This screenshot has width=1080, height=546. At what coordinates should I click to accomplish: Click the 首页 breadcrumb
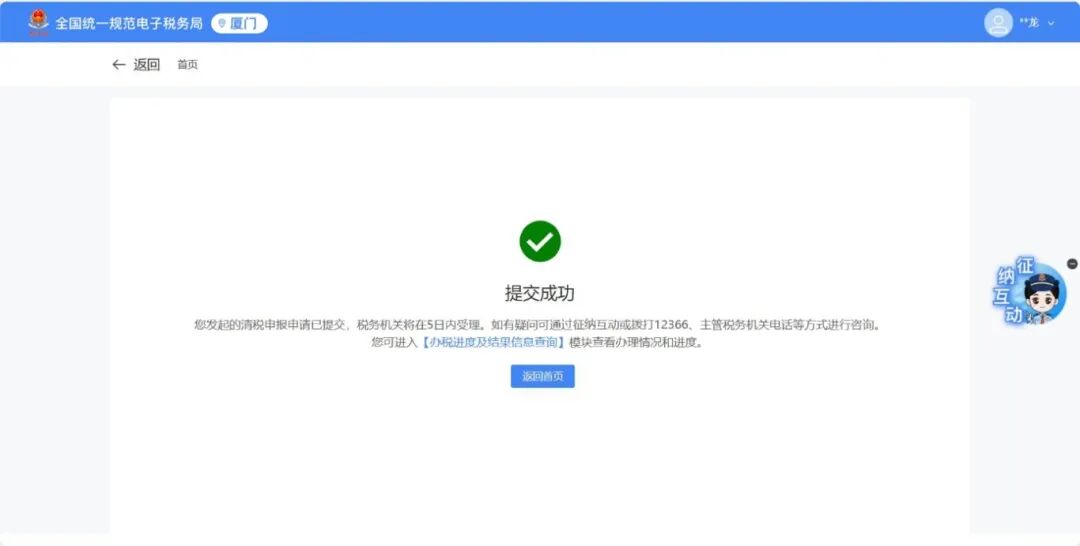coord(187,65)
